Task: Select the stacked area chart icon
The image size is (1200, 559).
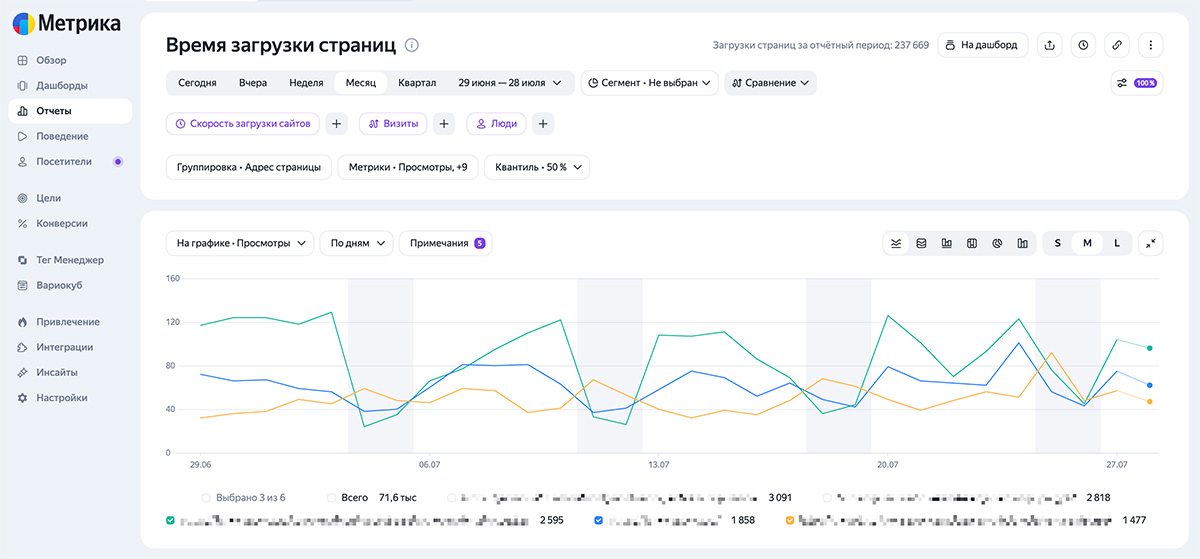Action: coord(921,243)
